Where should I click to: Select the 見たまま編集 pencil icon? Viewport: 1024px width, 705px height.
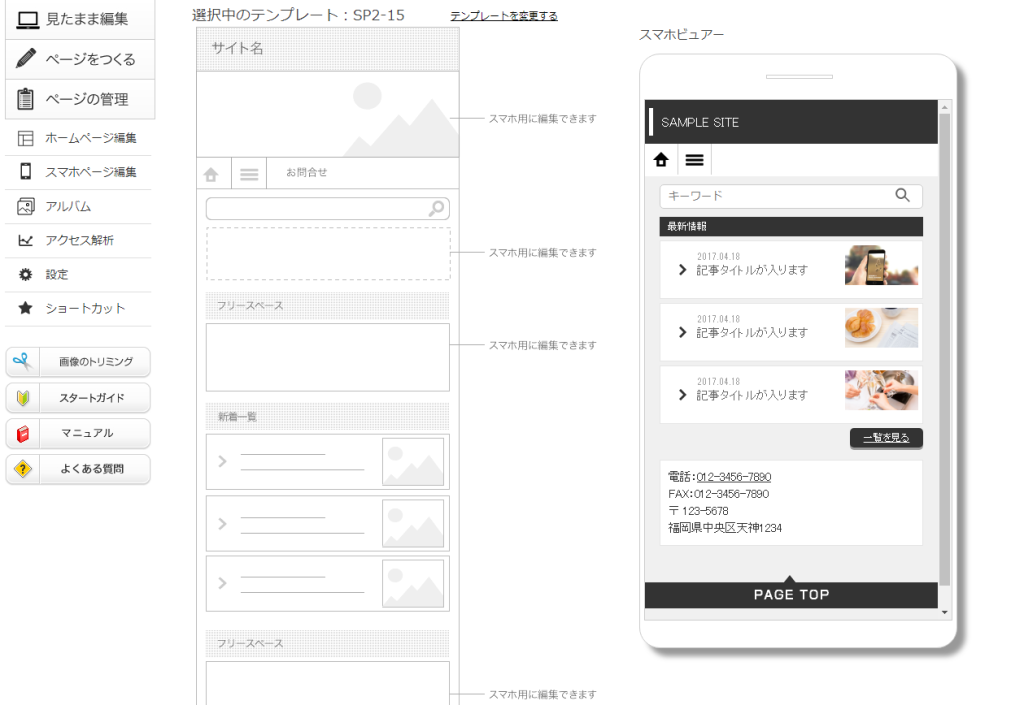click(x=27, y=18)
